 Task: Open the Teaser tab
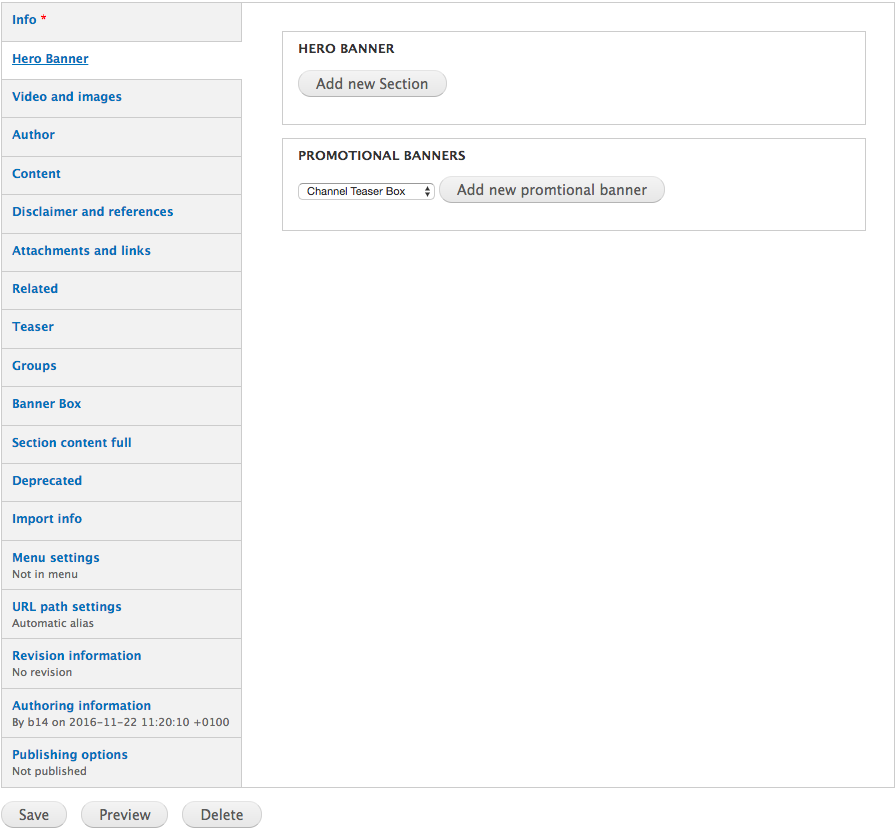[33, 327]
